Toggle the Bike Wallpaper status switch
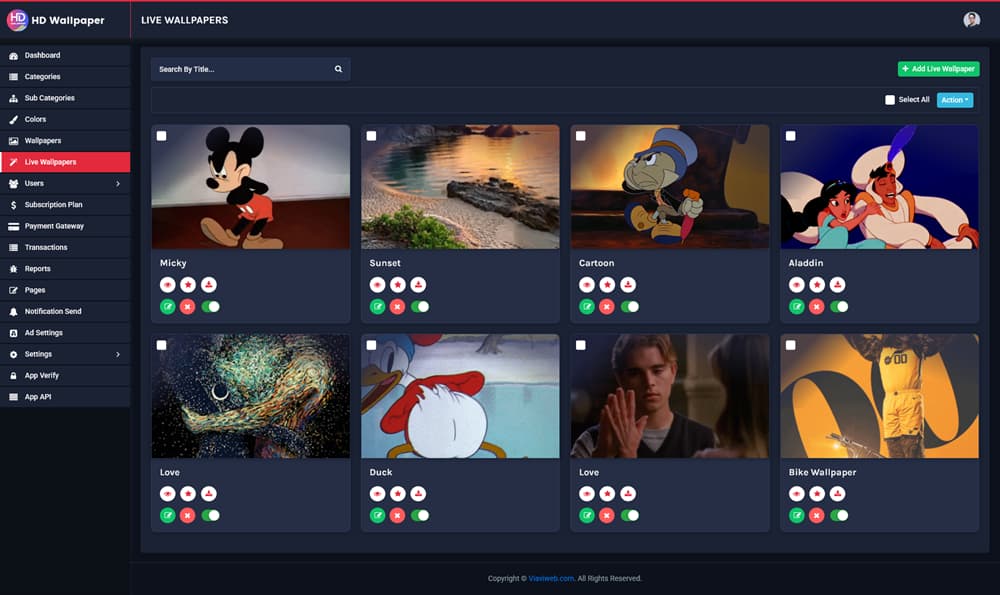1000x595 pixels. (839, 515)
